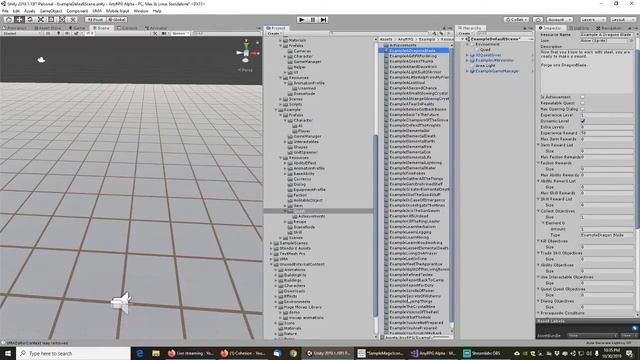Open the Window menu
This screenshot has height=360, width=640.
point(141,11)
